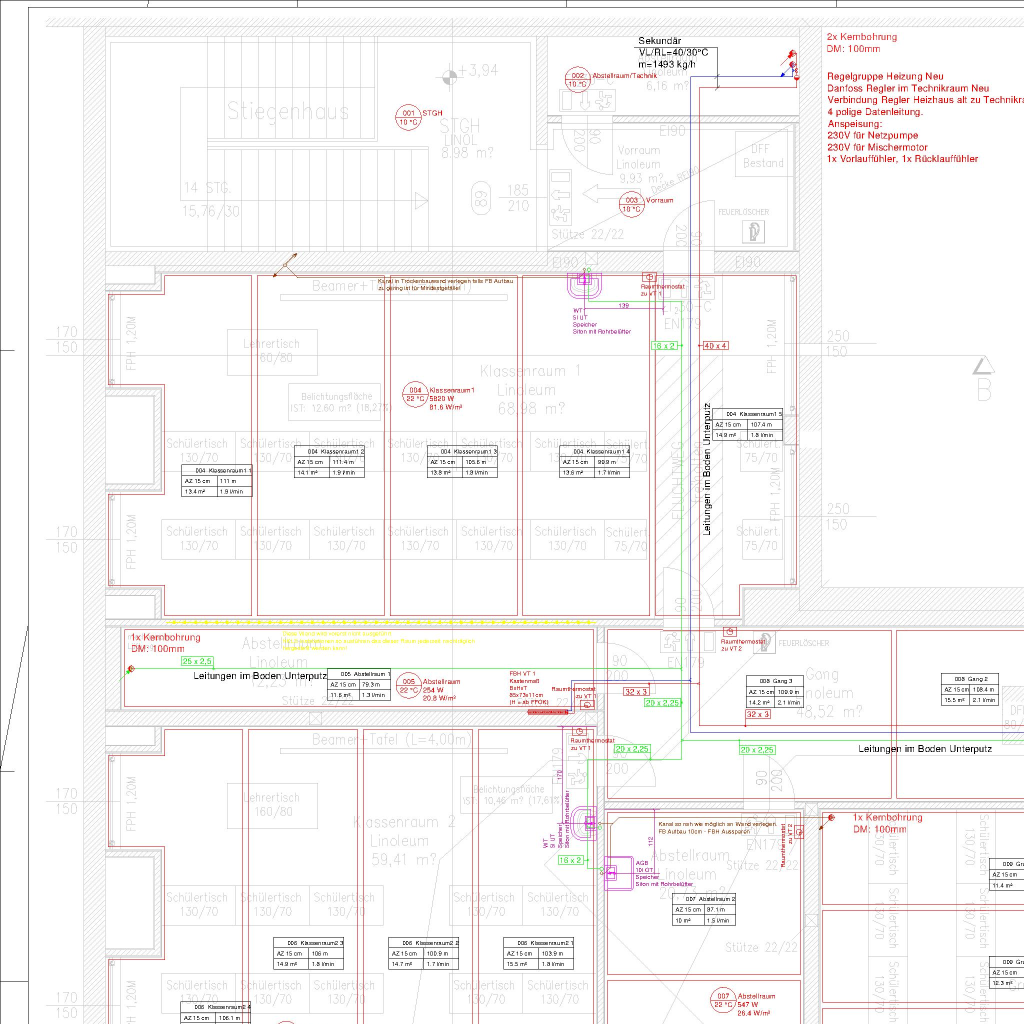The image size is (1024, 1024).
Task: Click the 004 Klassenraum1 1 circuit table
Action: click(x=217, y=481)
